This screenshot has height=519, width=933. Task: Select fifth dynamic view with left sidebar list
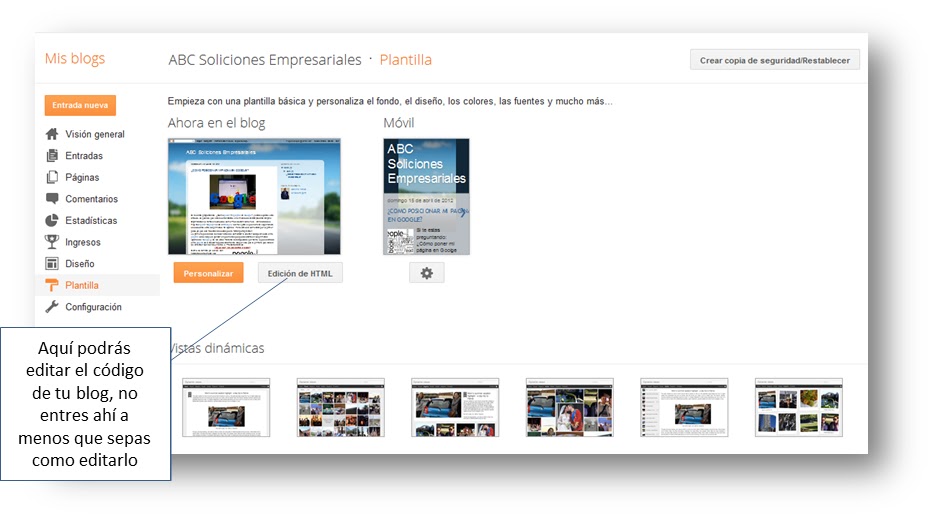684,408
